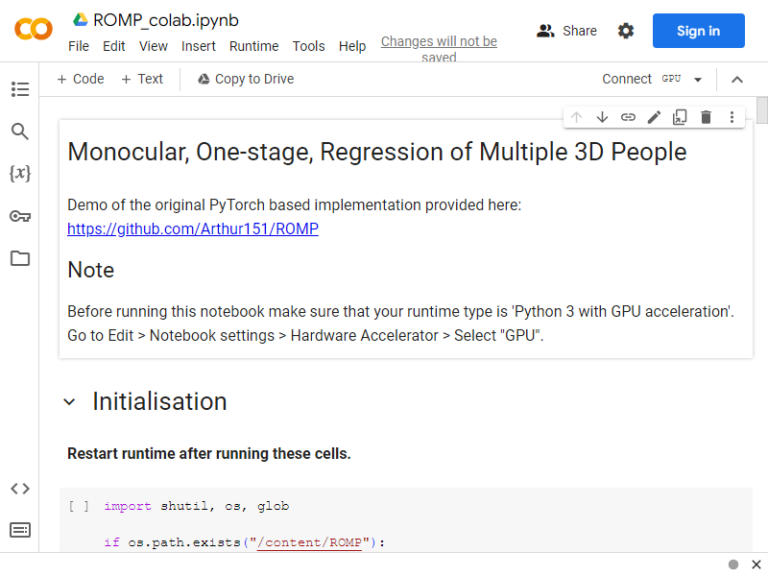The height and width of the screenshot is (576, 768).
Task: Move cell down with the arrow icon
Action: point(602,117)
